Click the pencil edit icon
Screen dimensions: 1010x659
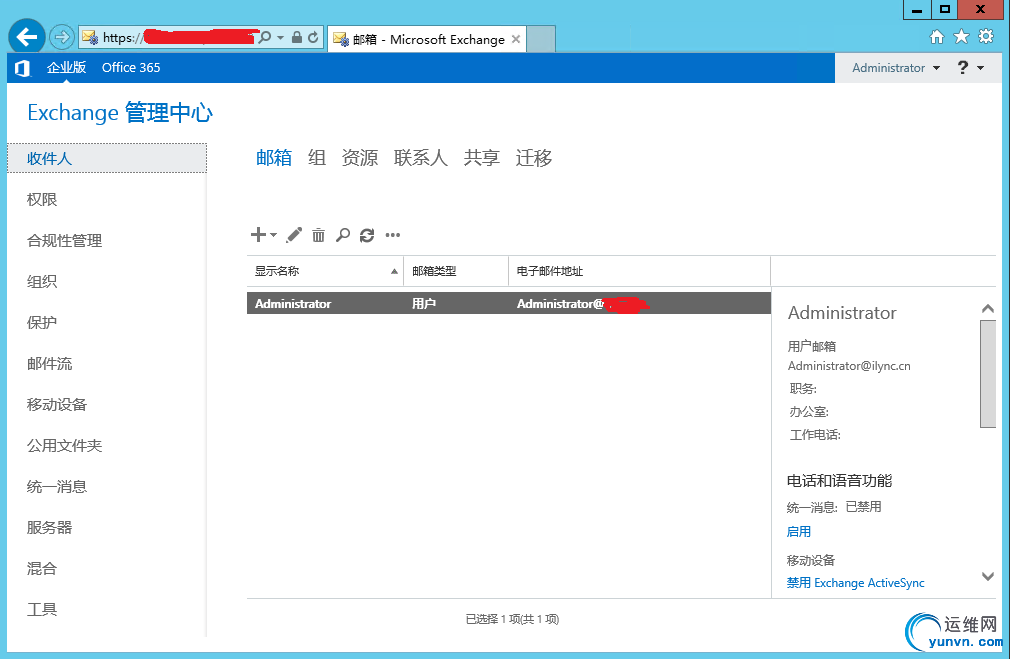[x=294, y=234]
